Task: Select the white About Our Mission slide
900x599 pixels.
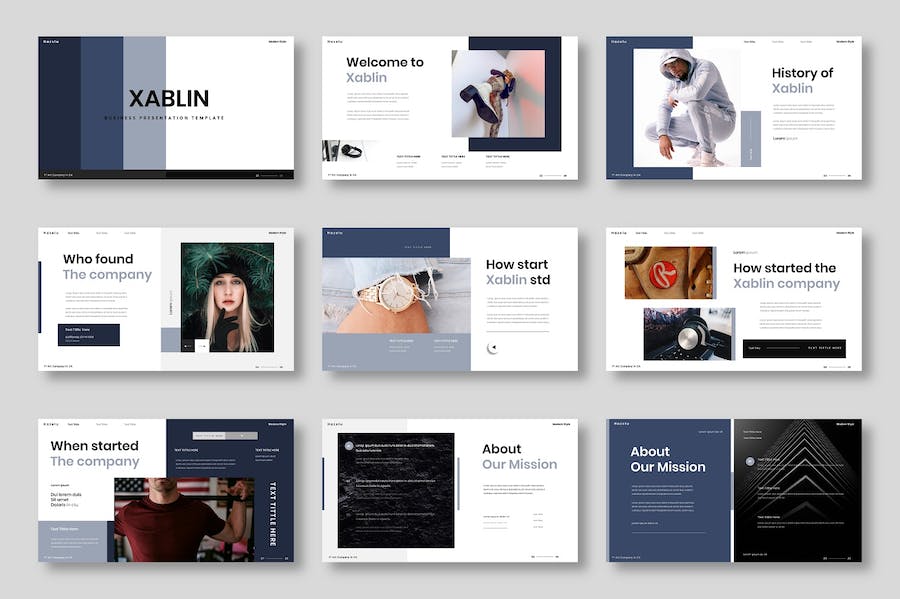Action: [450, 491]
